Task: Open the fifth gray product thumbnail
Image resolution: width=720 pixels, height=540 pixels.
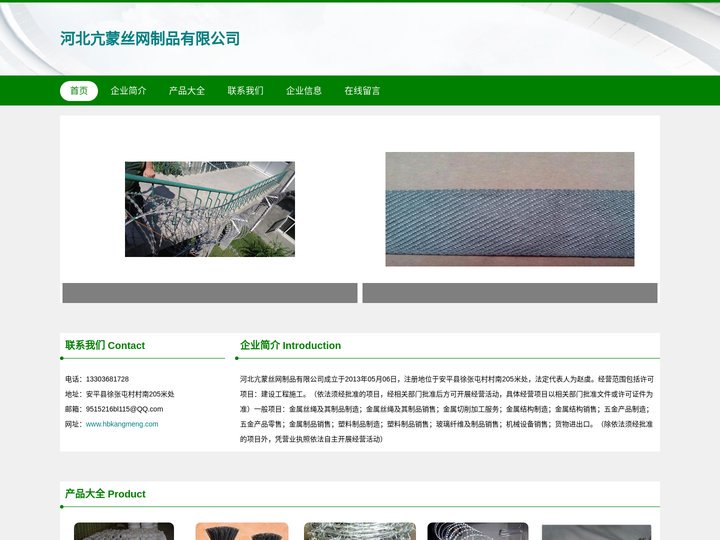Action: click(596, 533)
